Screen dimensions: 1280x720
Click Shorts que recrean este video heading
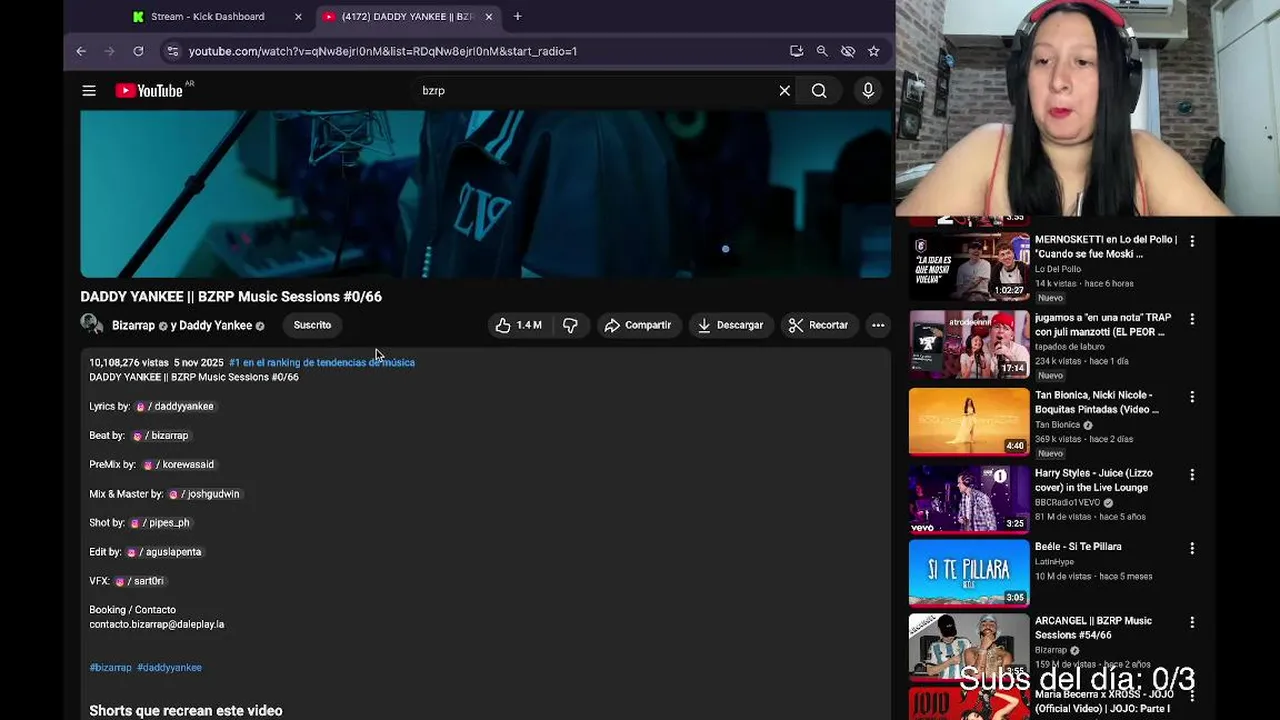coord(186,711)
